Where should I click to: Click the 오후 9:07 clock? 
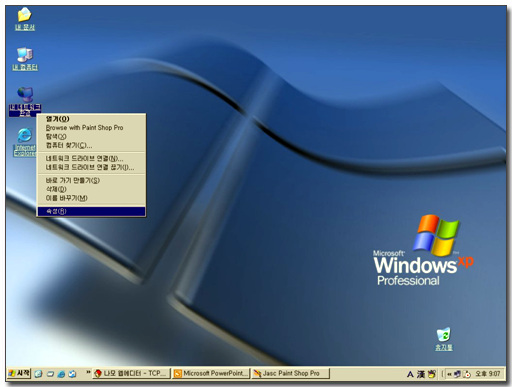pyautogui.click(x=488, y=374)
